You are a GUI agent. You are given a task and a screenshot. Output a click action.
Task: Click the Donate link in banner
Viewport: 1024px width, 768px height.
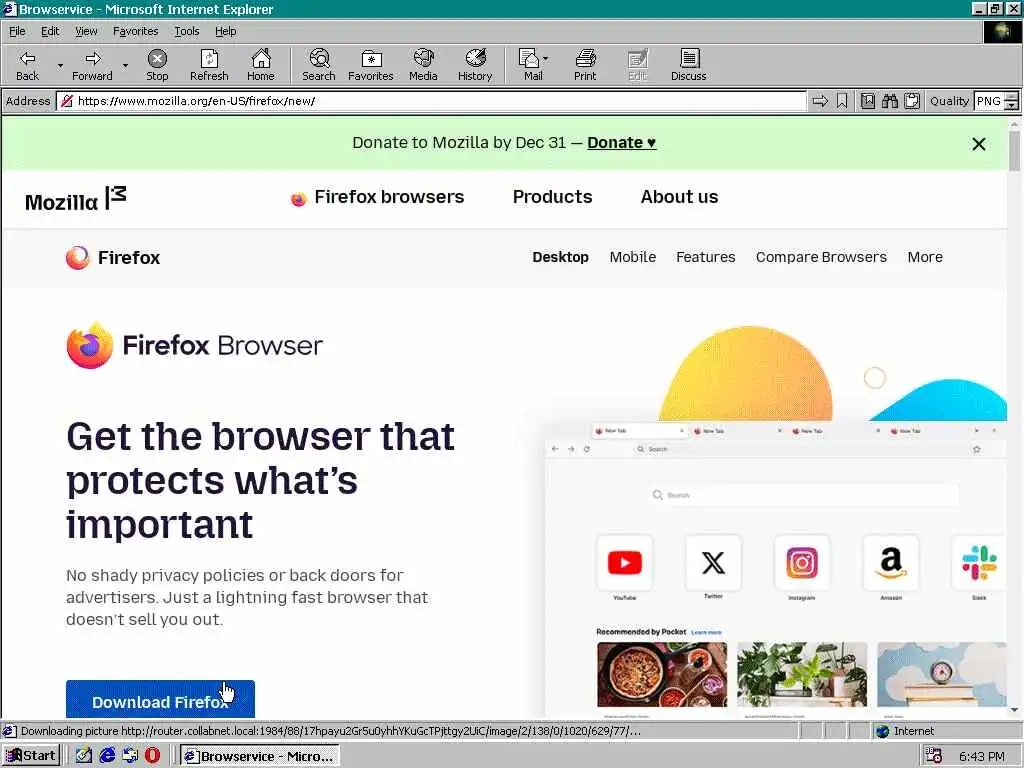[x=621, y=143]
